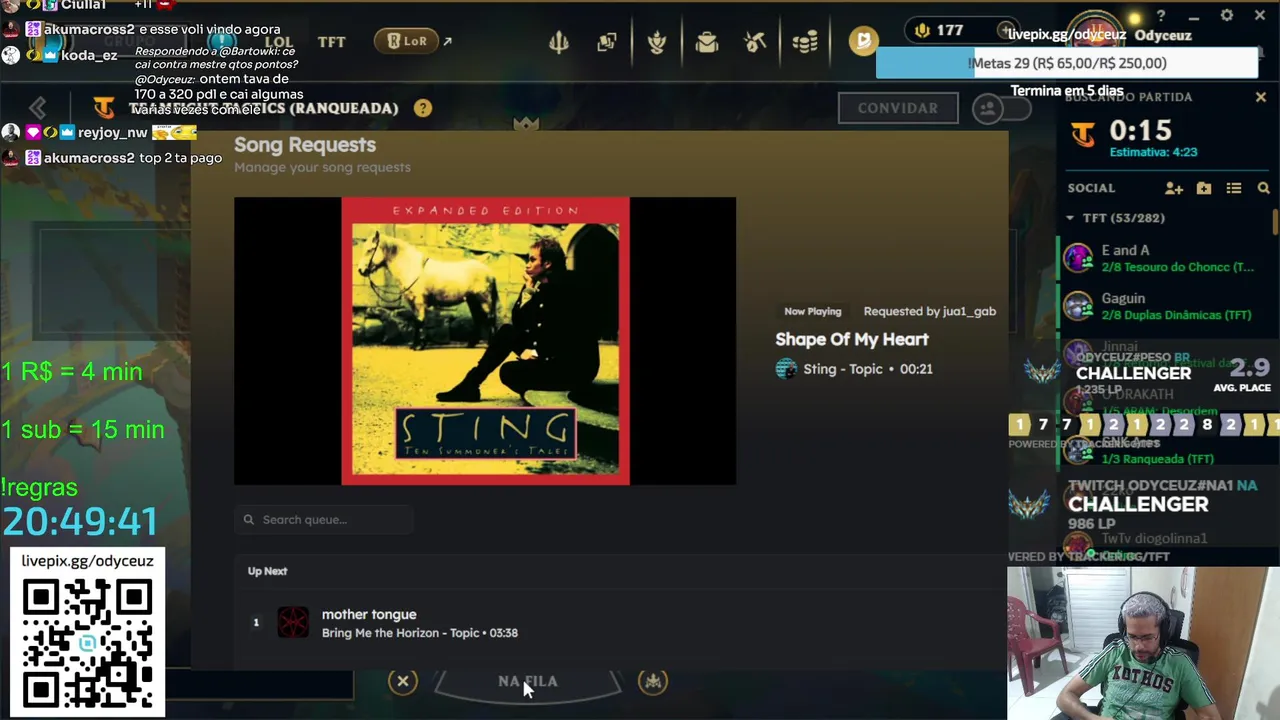This screenshot has width=1280, height=720.
Task: Open the help question mark in window header
Action: pyautogui.click(x=1161, y=16)
